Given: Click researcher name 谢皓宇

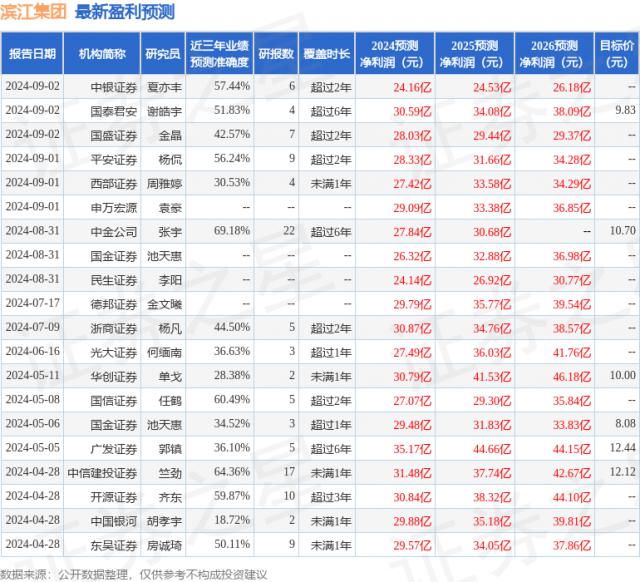Looking at the screenshot, I should click(x=164, y=111).
